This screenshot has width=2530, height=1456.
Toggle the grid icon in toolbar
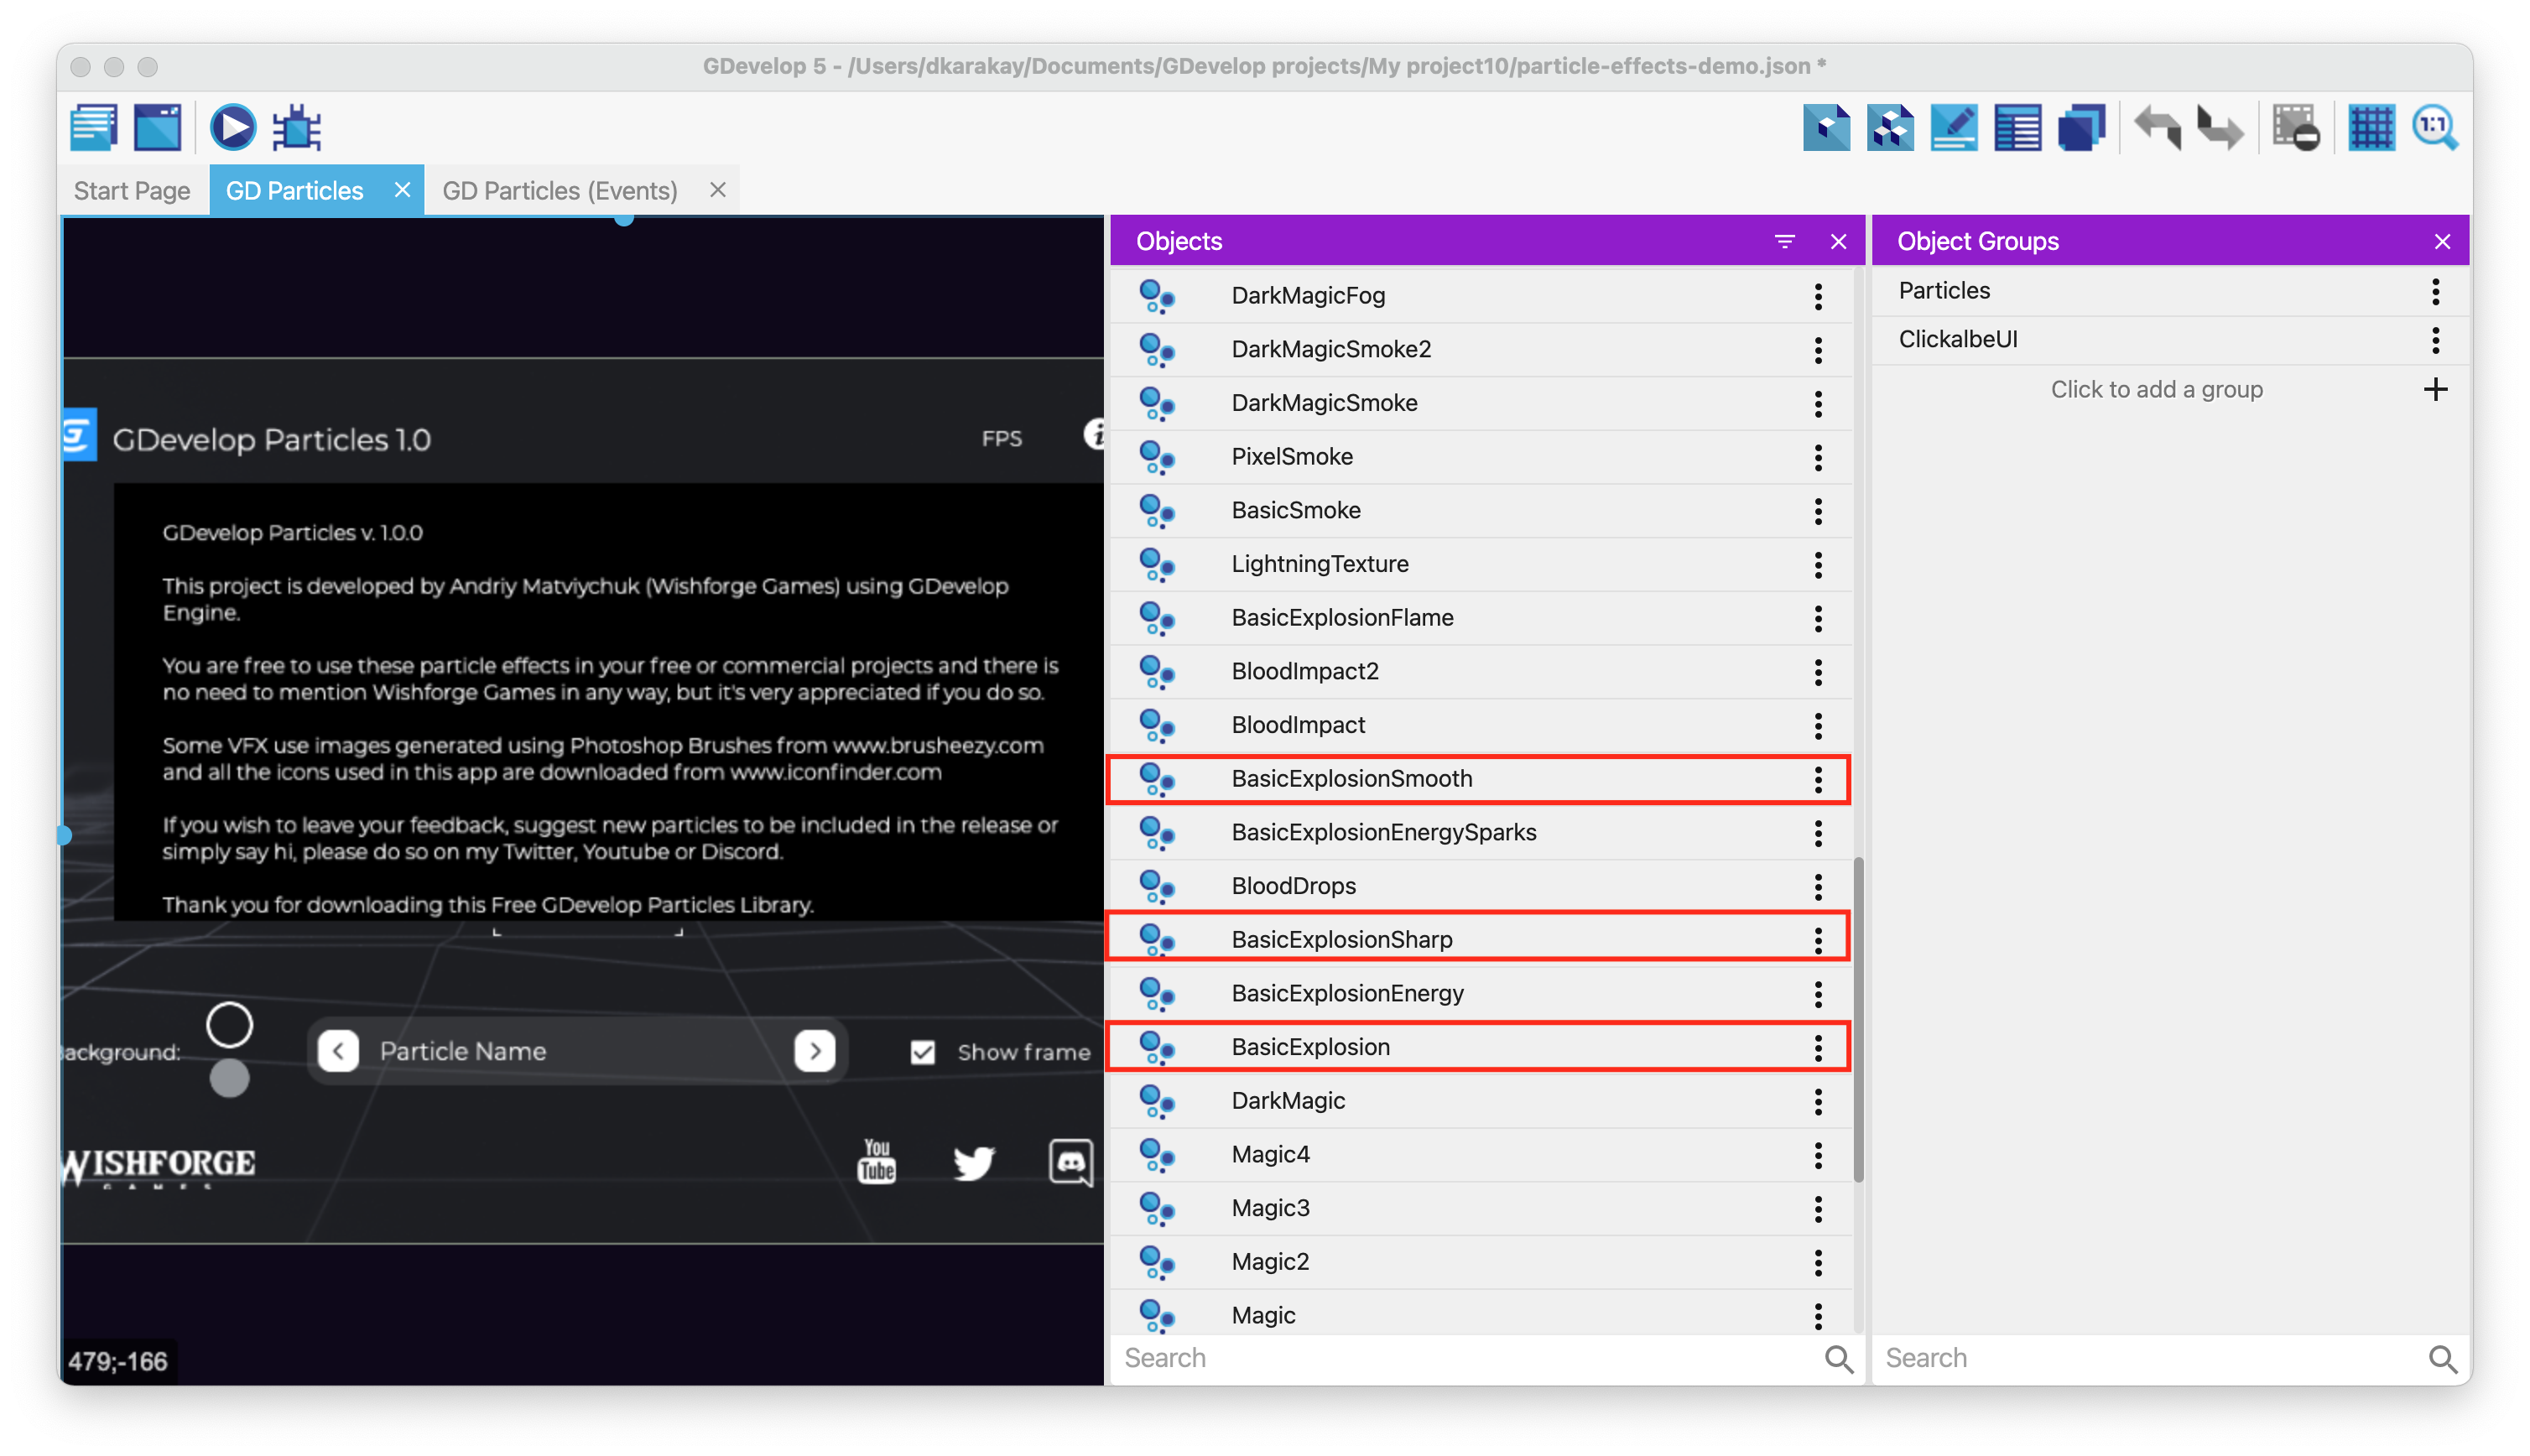pyautogui.click(x=2371, y=128)
